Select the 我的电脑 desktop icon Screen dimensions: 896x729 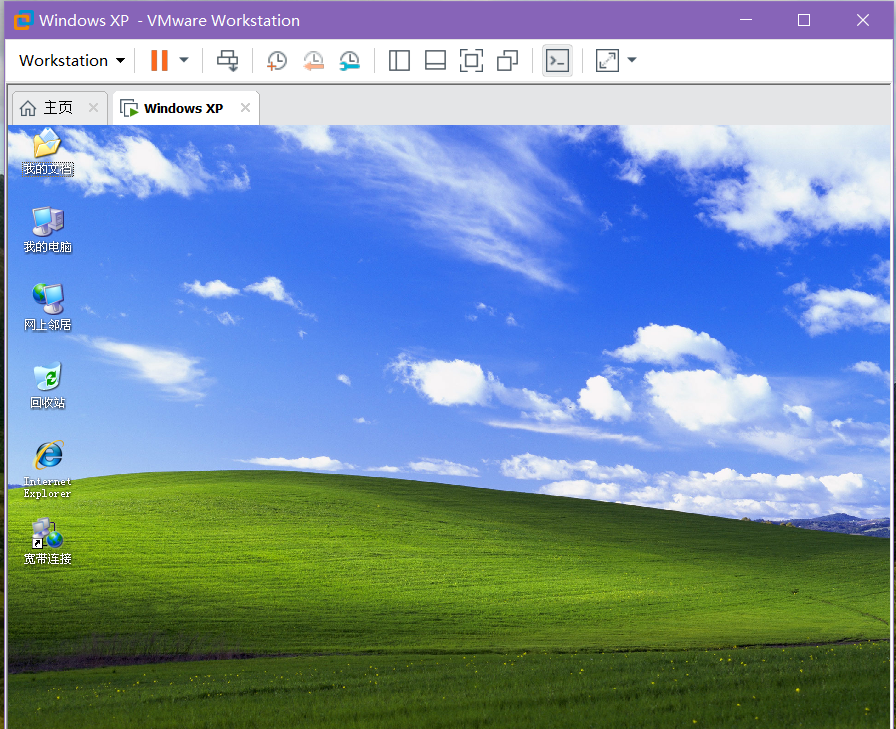click(x=47, y=230)
